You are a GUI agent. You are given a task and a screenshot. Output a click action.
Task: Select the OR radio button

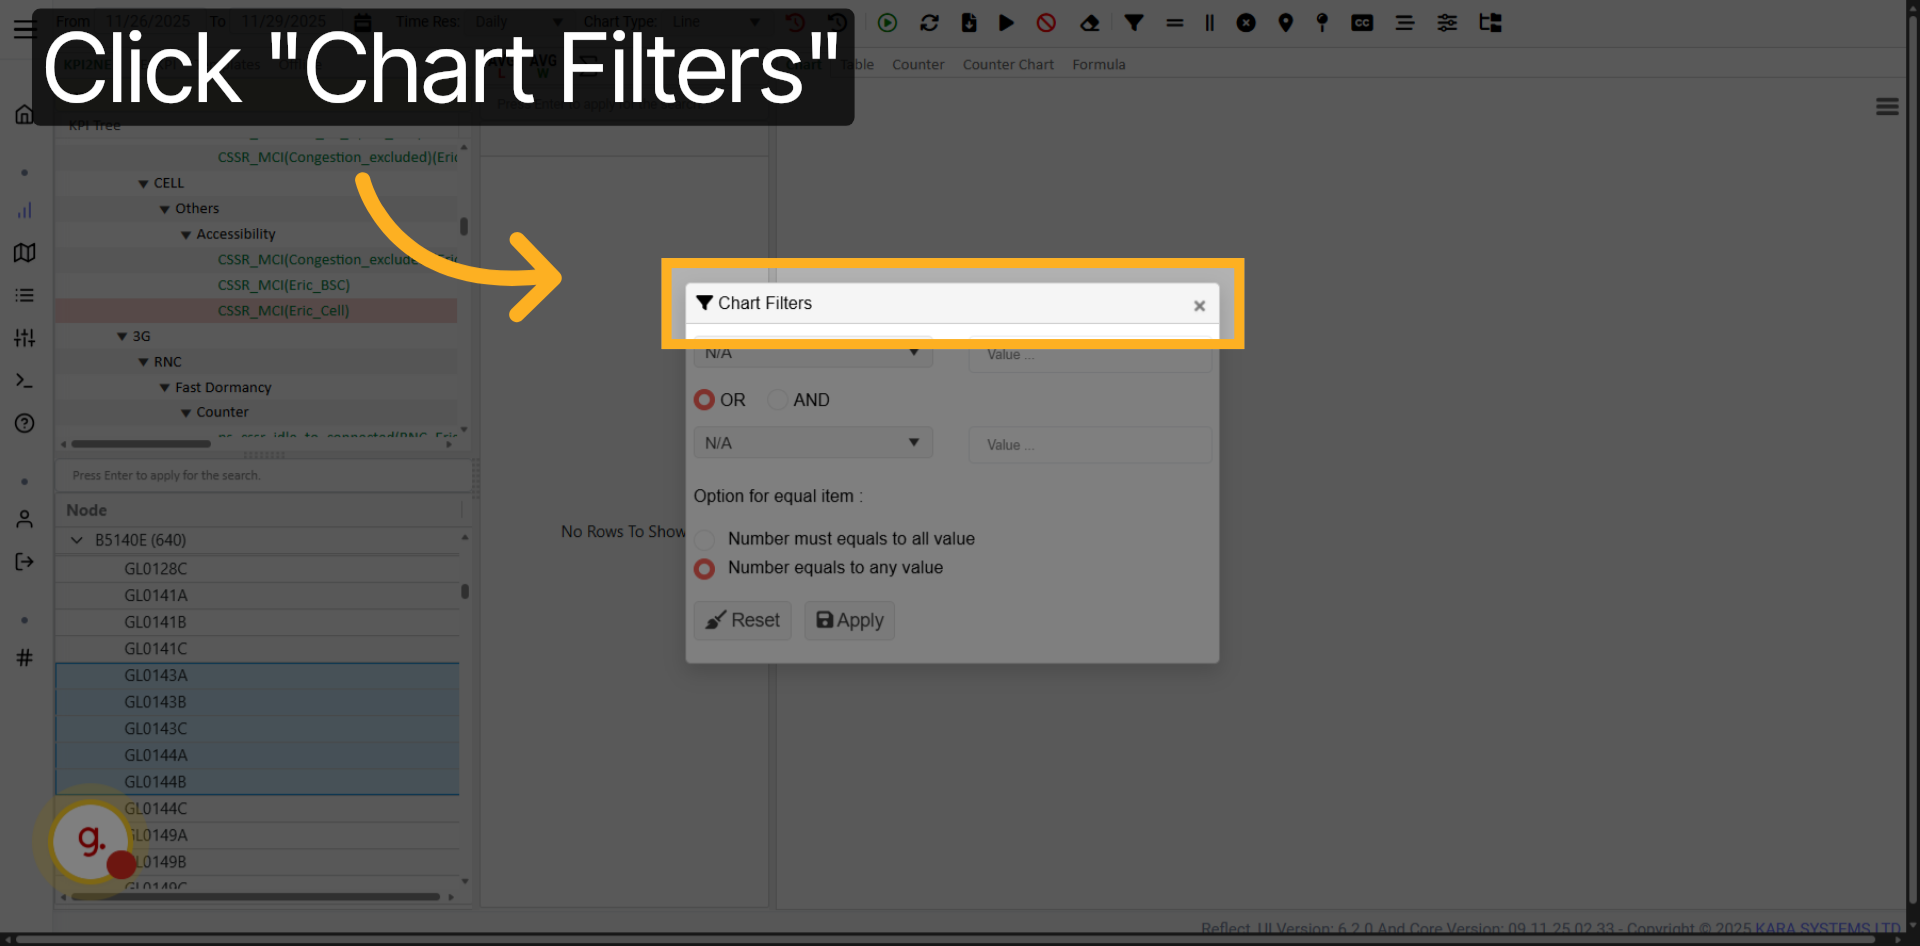[x=704, y=400]
